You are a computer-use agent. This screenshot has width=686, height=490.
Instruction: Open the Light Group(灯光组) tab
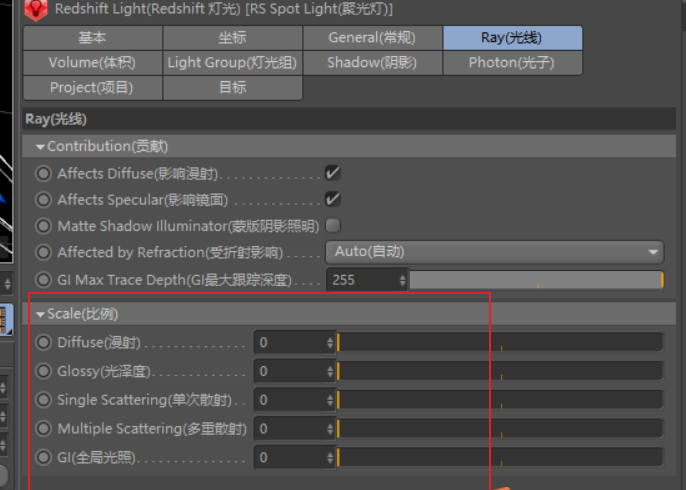tap(232, 63)
